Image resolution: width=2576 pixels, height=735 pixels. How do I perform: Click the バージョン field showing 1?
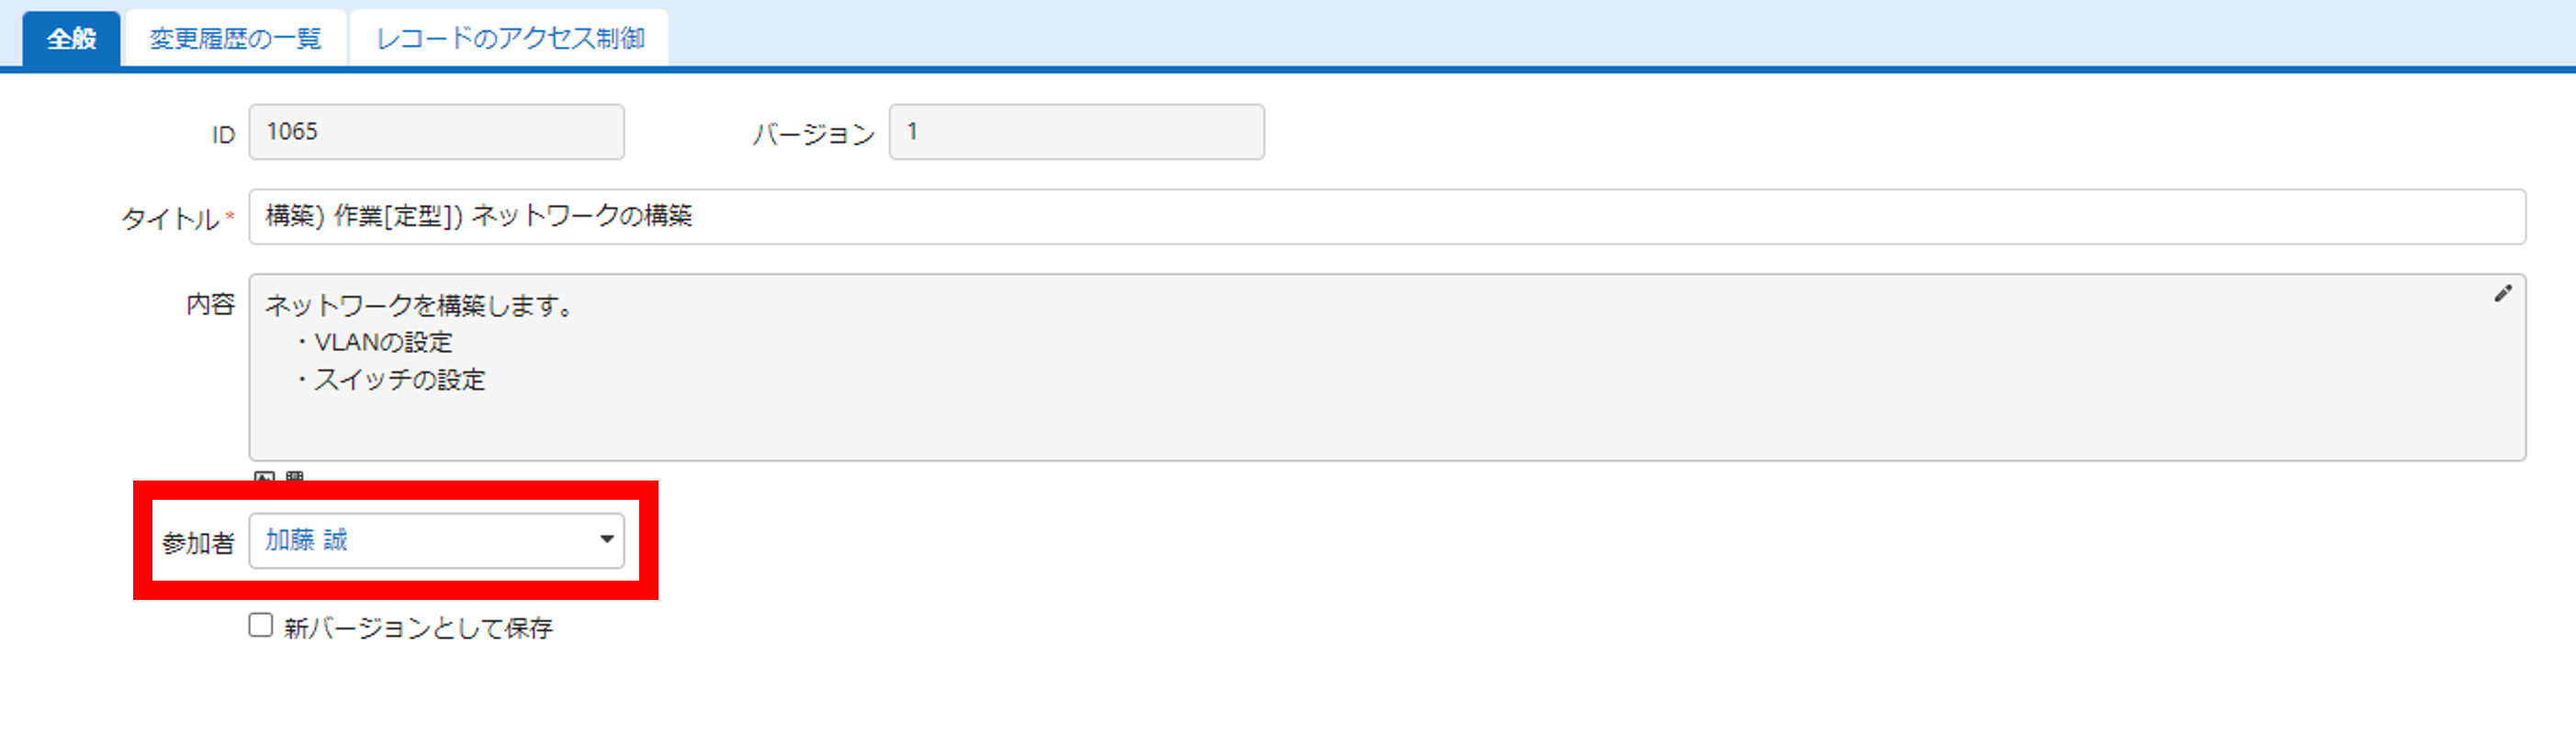[x=1076, y=132]
